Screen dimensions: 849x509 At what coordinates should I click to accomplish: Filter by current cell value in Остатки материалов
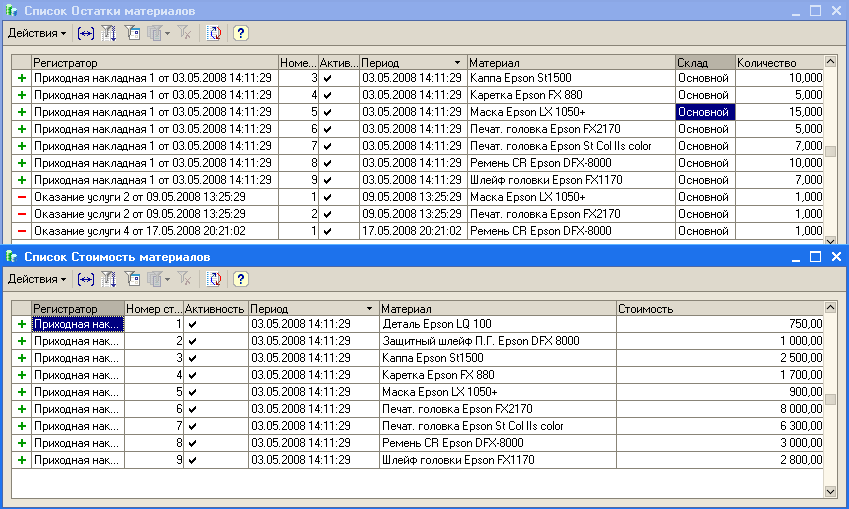click(132, 34)
